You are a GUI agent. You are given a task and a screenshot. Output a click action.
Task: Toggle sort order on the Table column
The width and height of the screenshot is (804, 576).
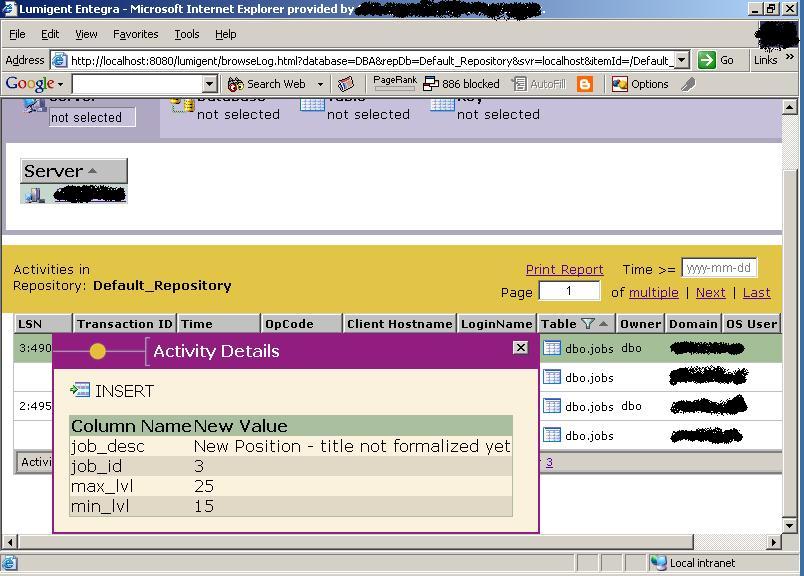pos(603,324)
